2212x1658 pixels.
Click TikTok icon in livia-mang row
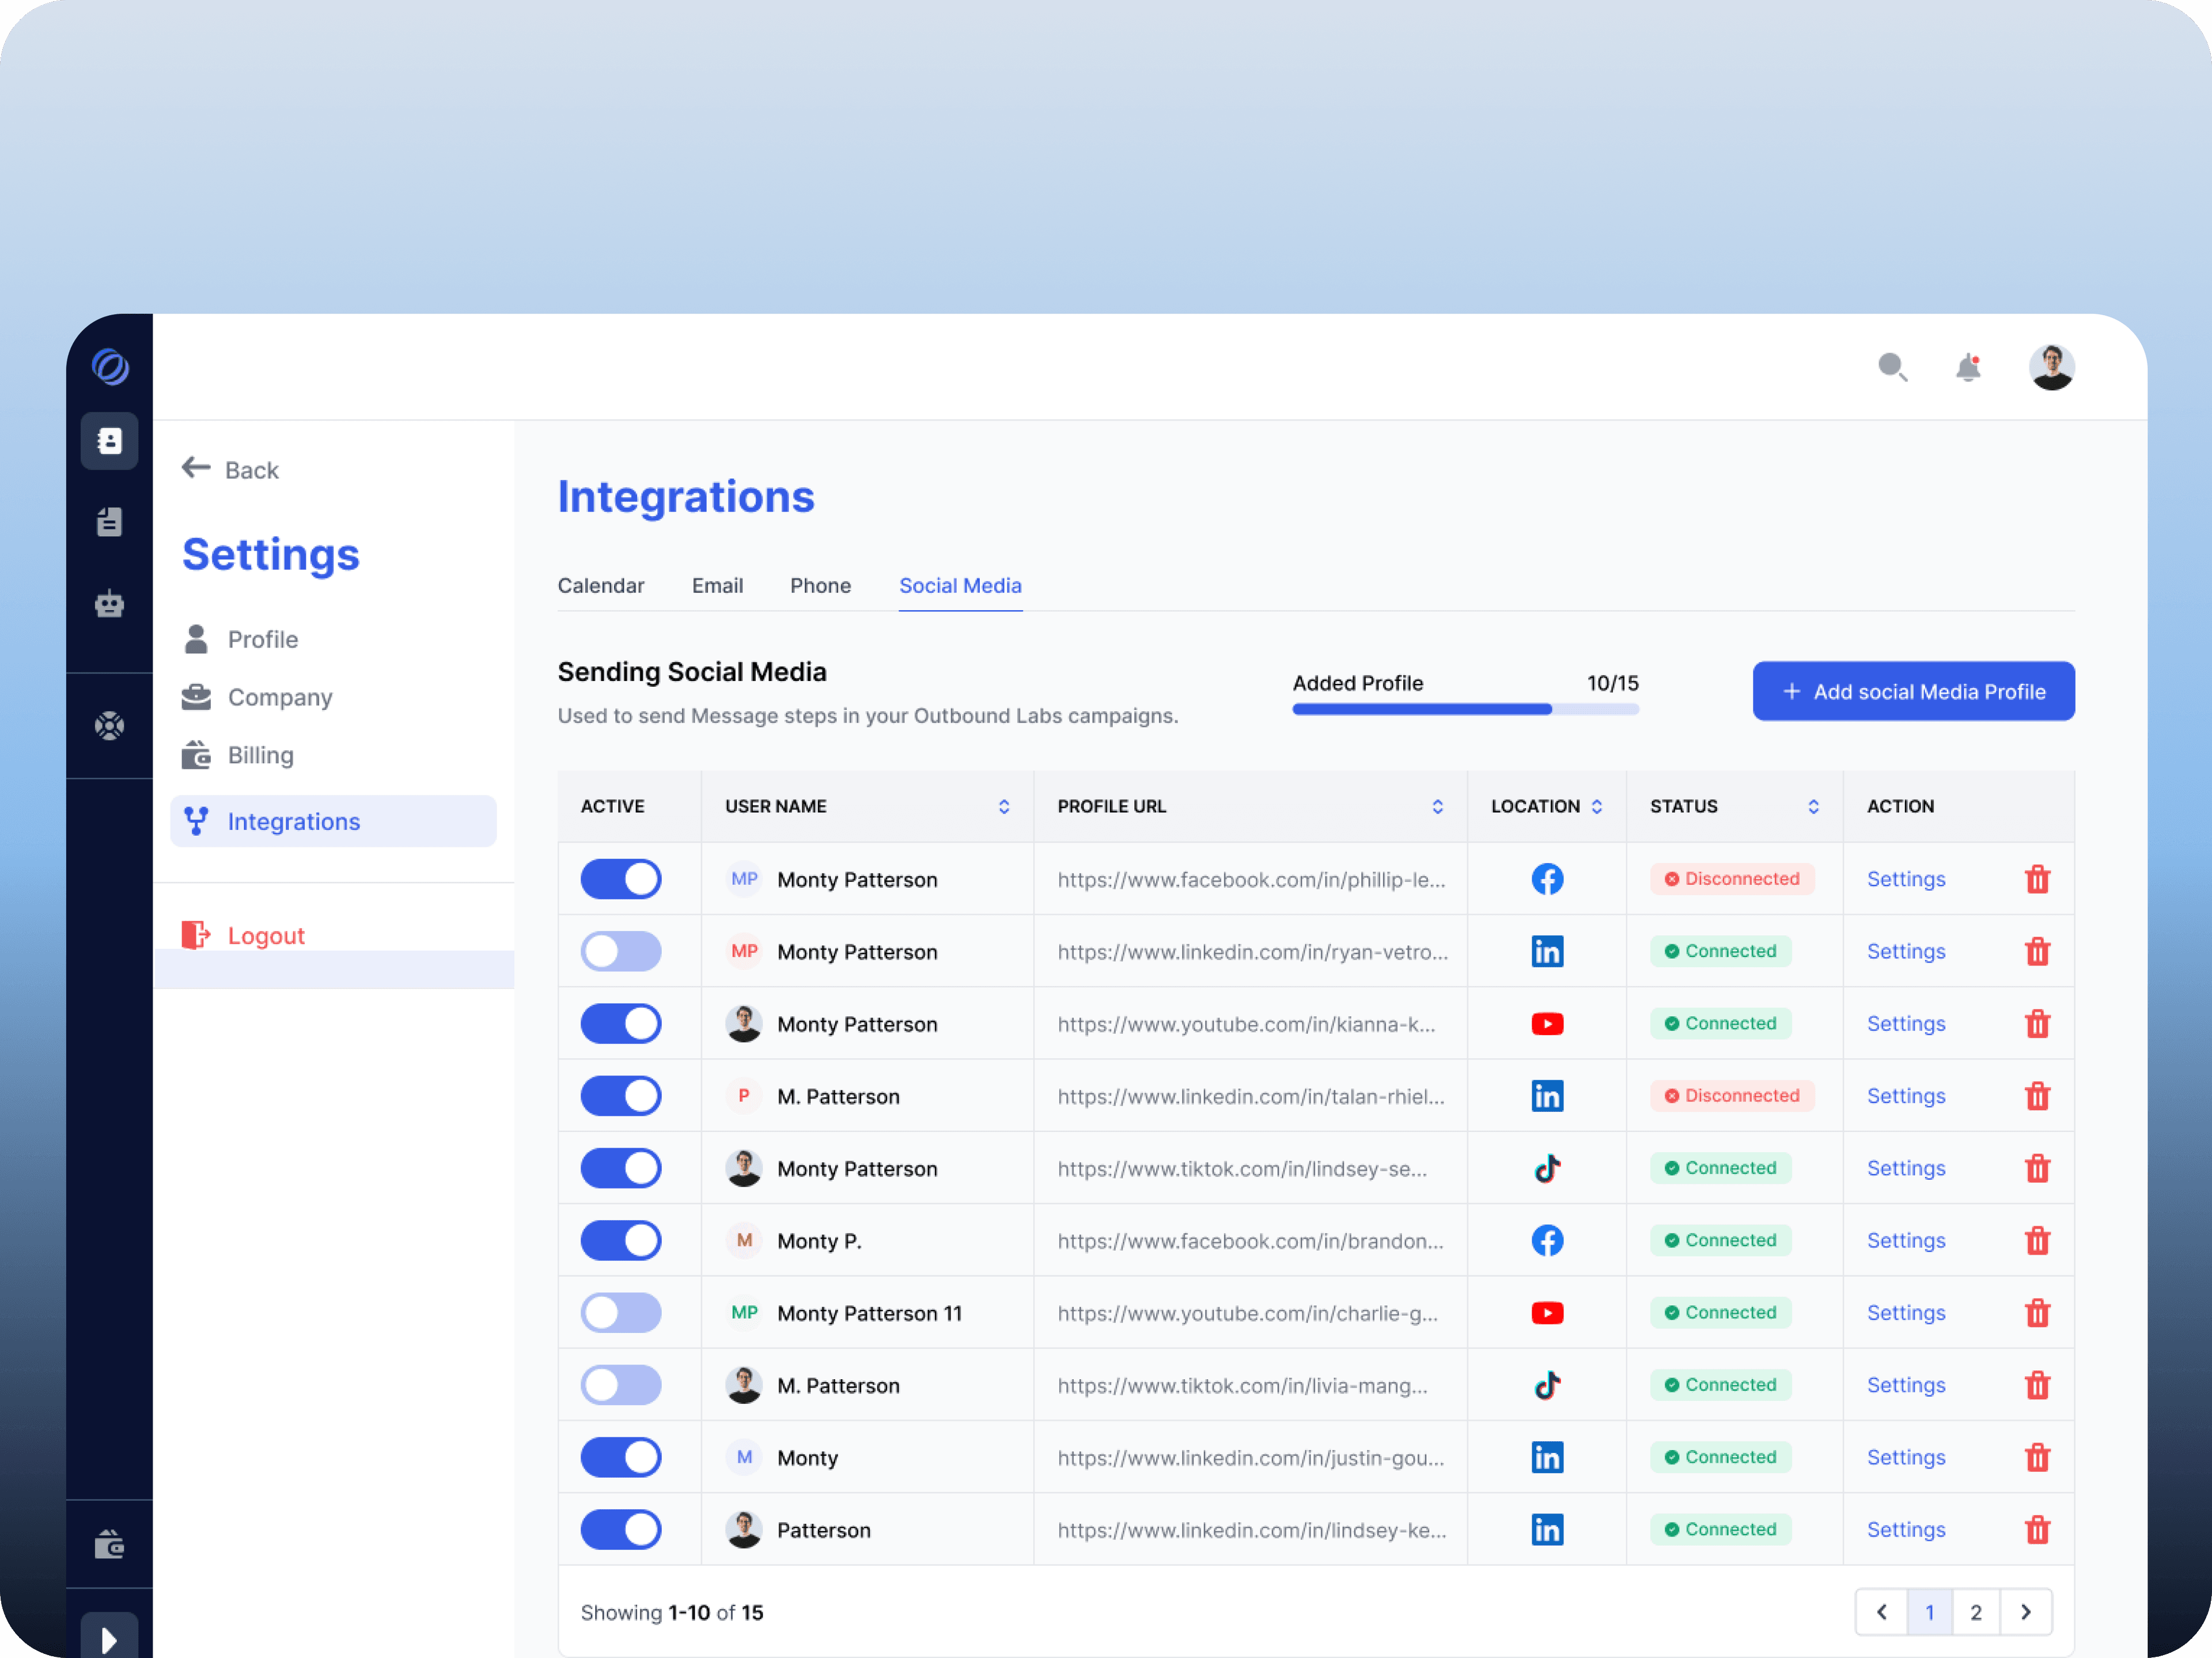pos(1547,1385)
